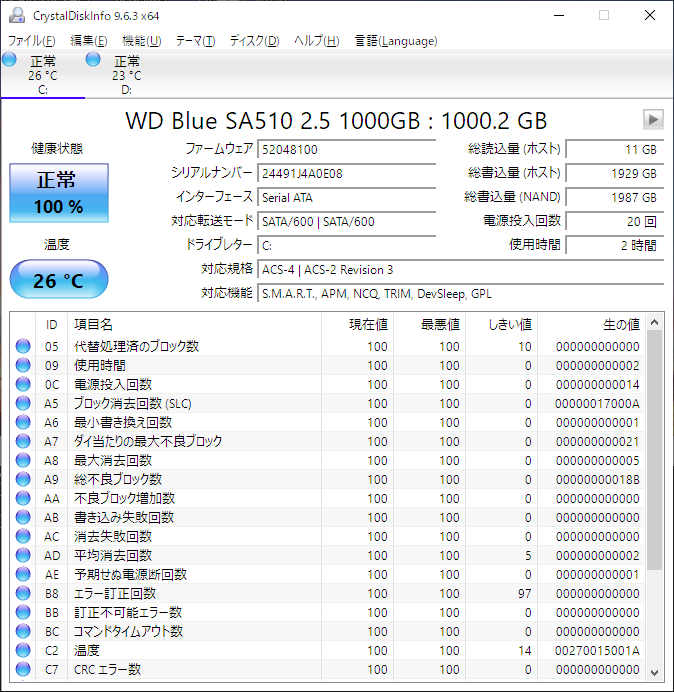Click status orb of row BB 訂正不可能エラー数

coord(23,613)
